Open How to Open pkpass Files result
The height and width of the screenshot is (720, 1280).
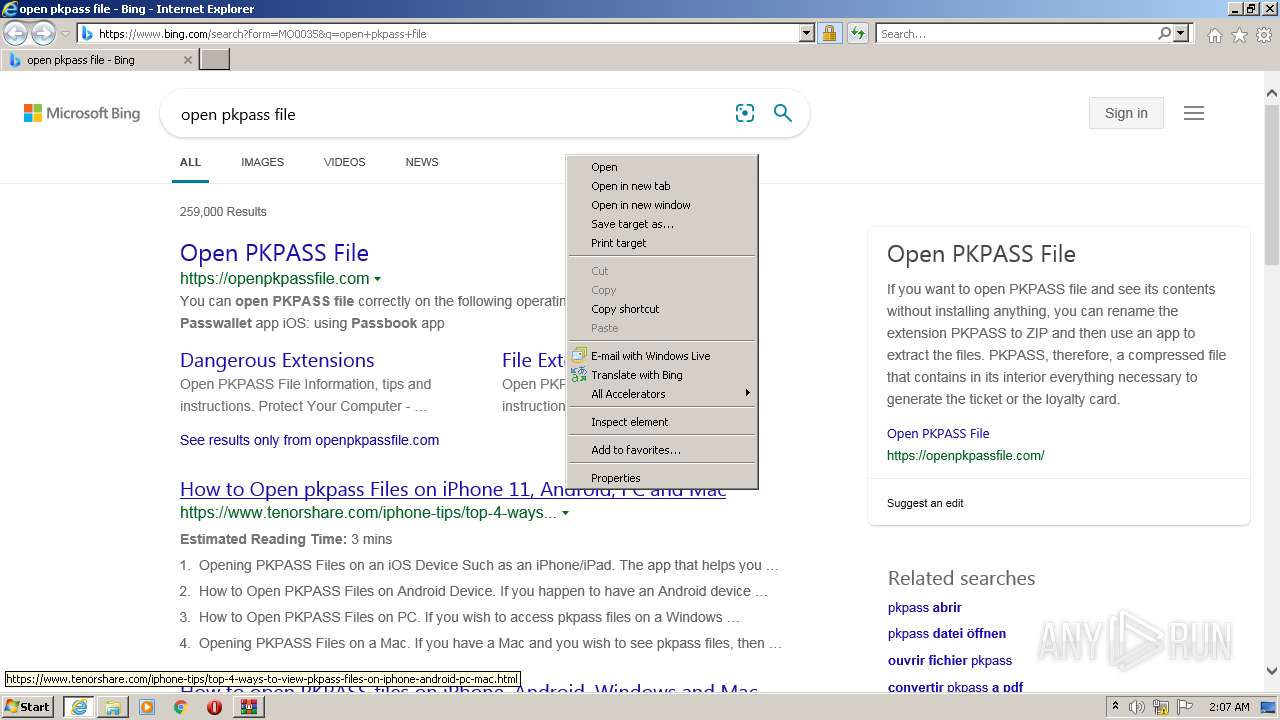point(453,489)
